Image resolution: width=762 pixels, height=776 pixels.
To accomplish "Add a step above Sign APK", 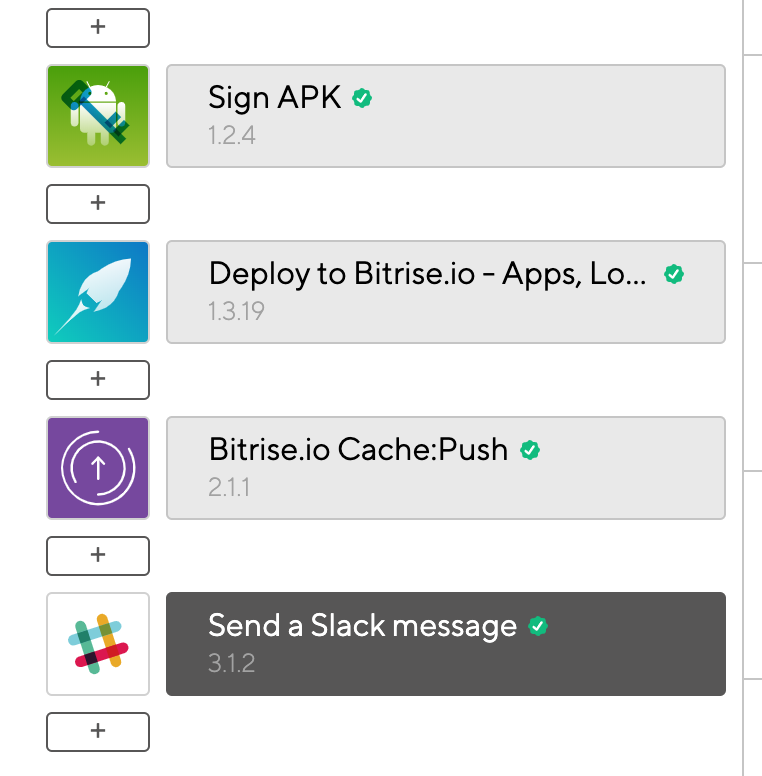I will (98, 28).
